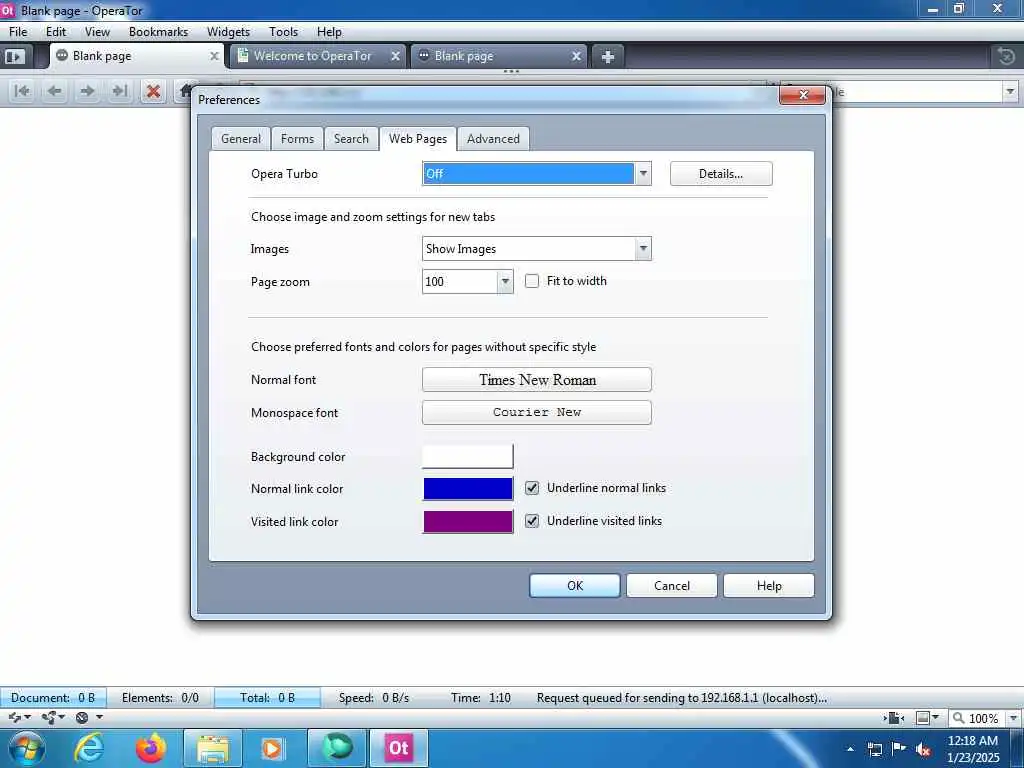Uncheck Underline visited links
The height and width of the screenshot is (768, 1024).
tap(532, 521)
